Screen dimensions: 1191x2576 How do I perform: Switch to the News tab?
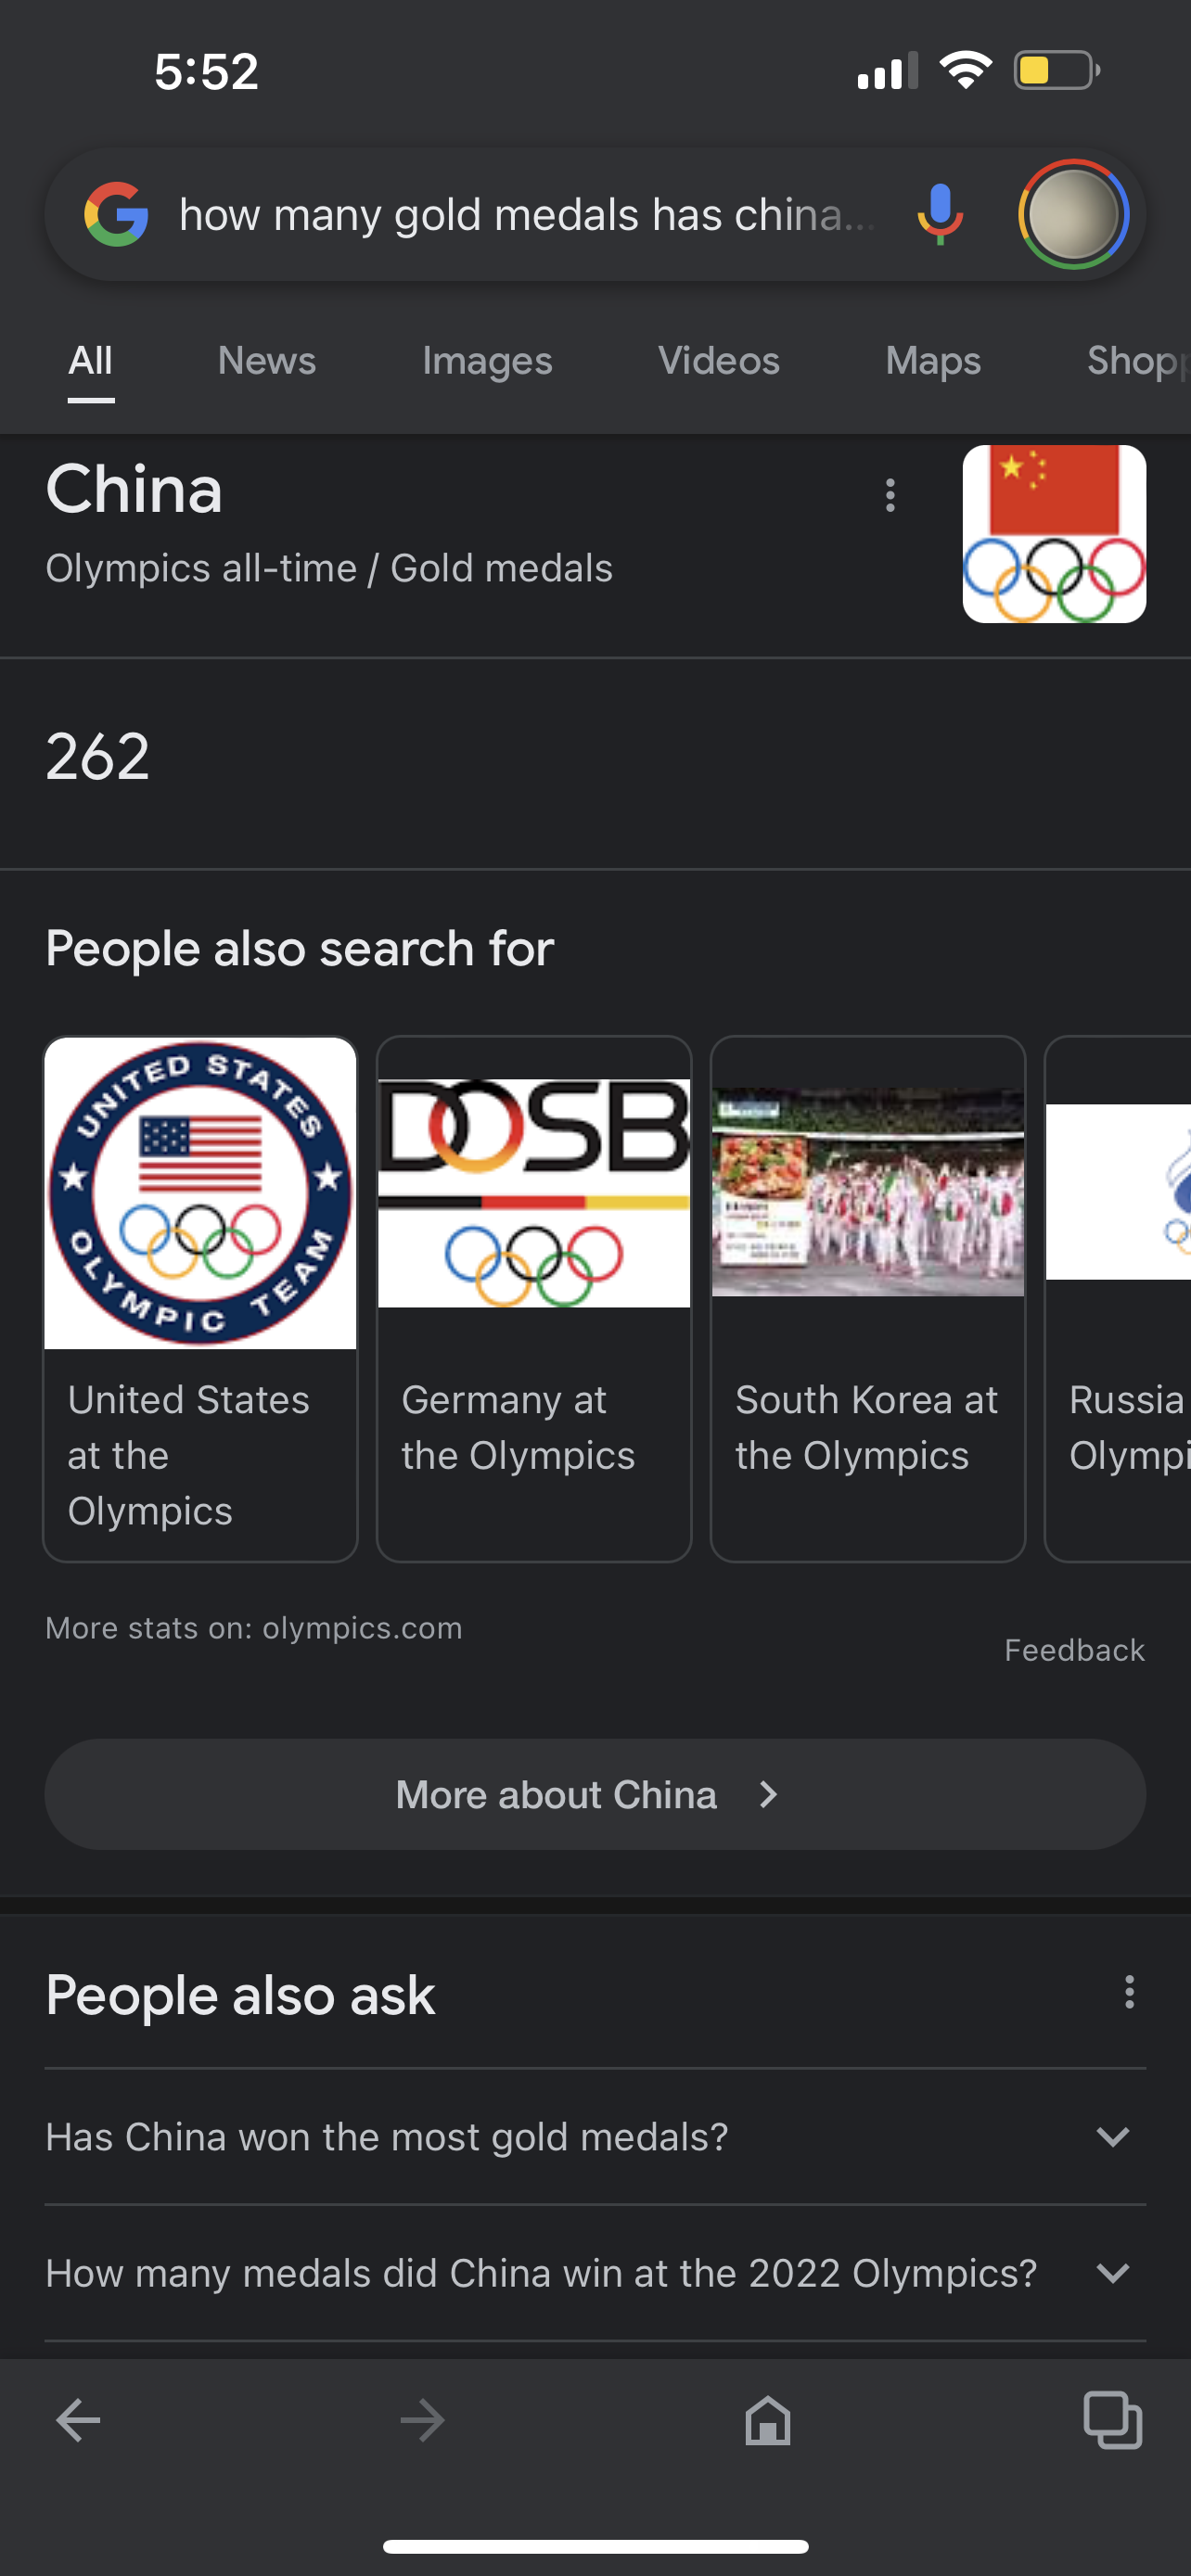coord(267,361)
